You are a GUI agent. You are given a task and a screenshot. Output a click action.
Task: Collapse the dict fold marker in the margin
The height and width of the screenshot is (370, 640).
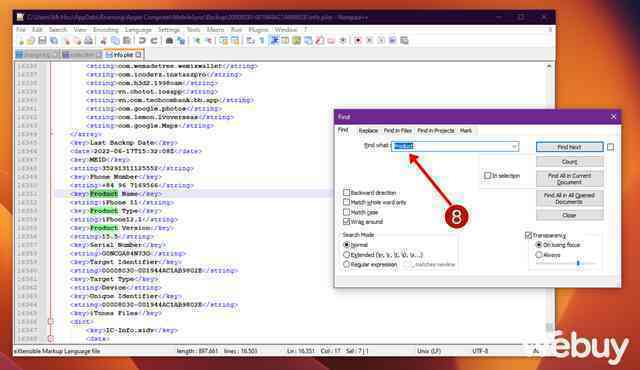point(51,321)
